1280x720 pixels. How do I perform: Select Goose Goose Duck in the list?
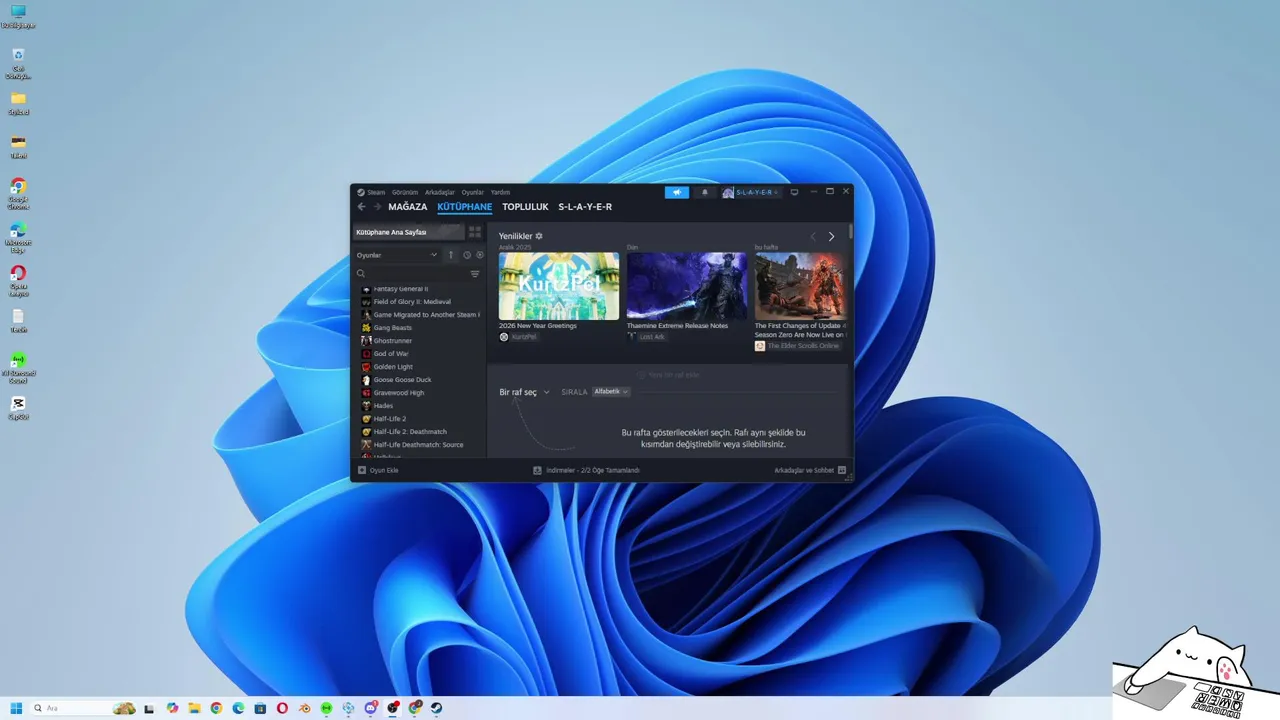tap(402, 380)
